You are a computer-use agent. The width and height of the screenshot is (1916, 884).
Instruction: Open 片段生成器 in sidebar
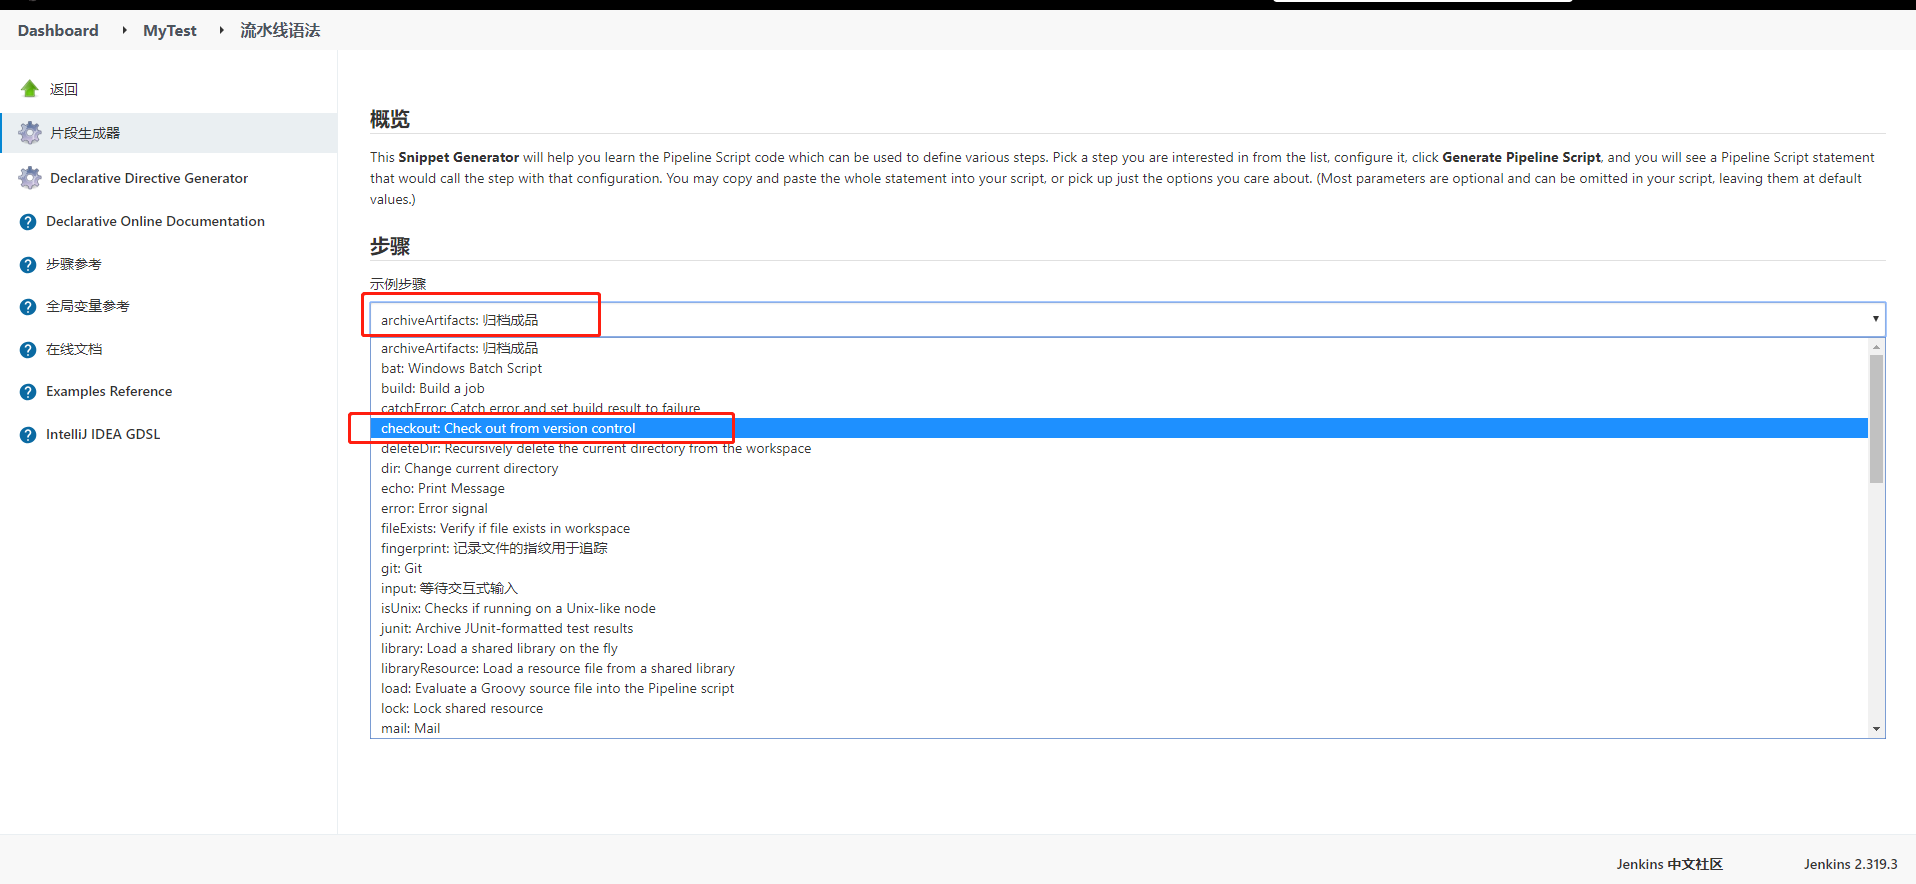85,133
